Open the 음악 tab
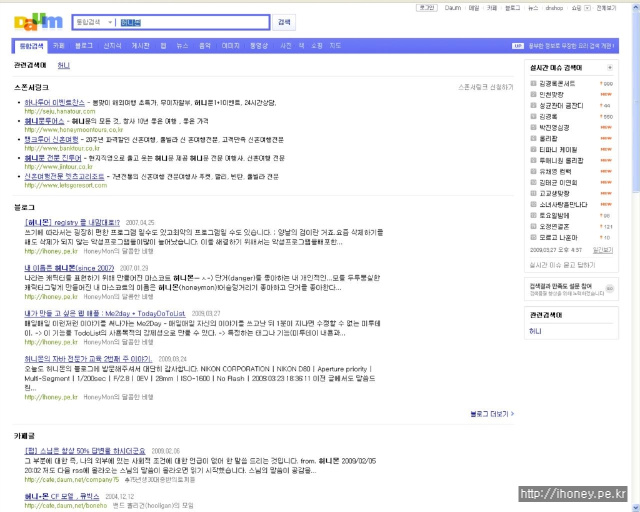 (205, 46)
